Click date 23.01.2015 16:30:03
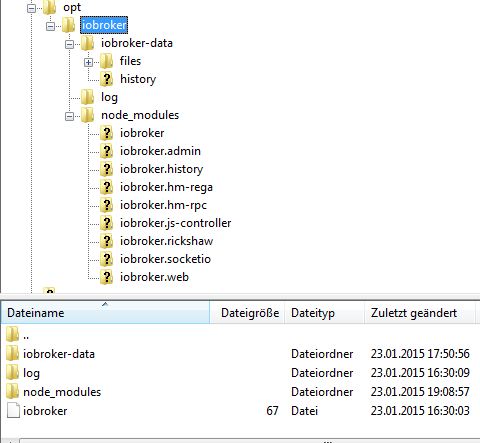Viewport: 480px width, 443px height. tap(420, 411)
